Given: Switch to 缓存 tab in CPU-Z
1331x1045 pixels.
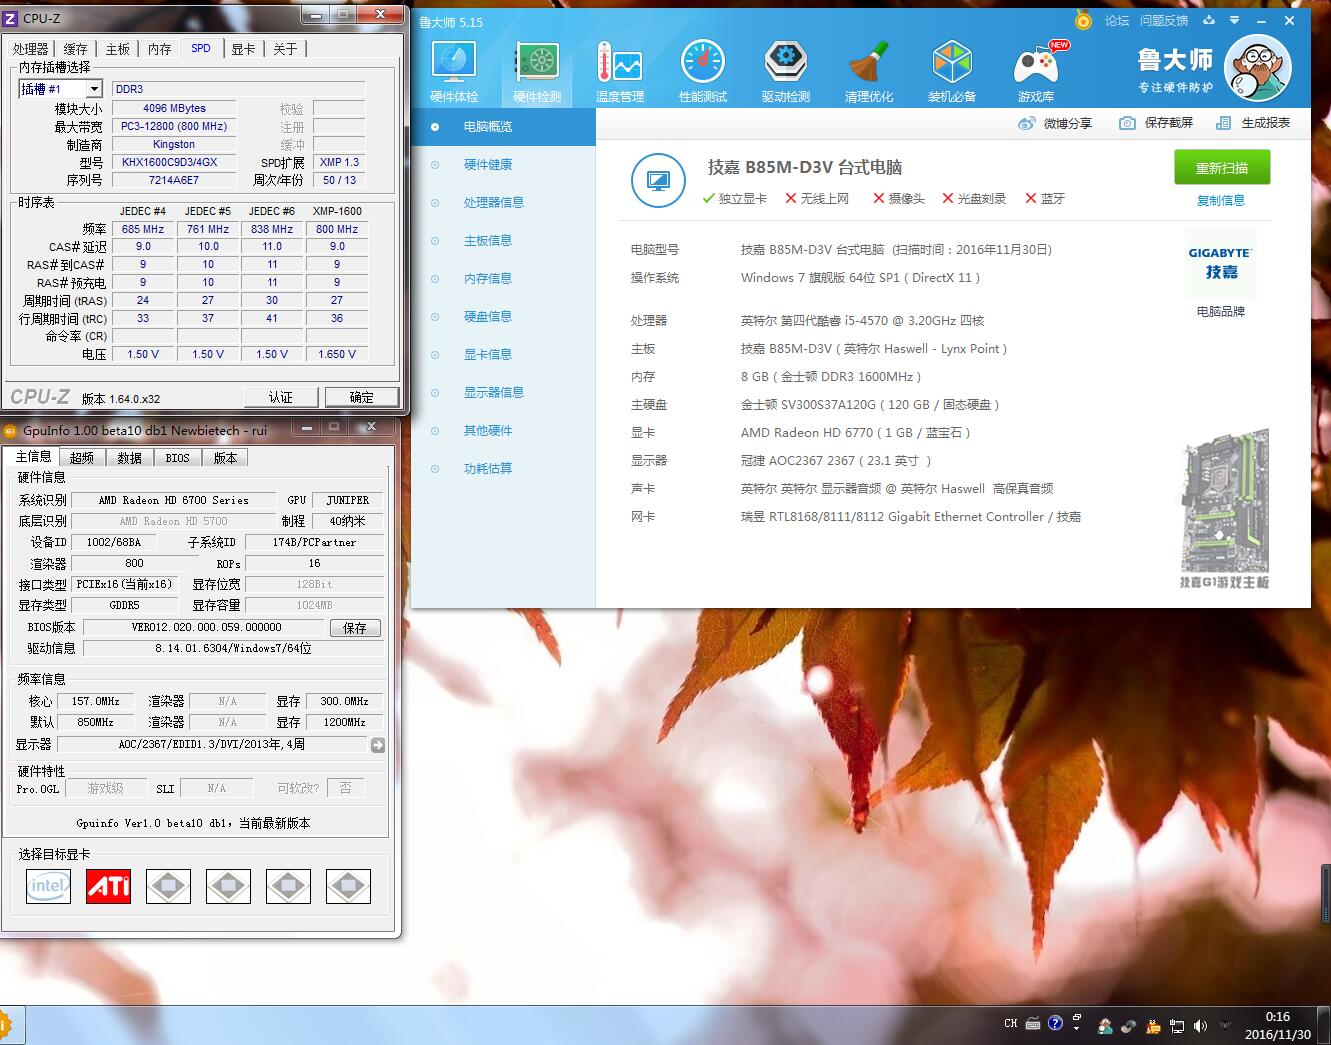Looking at the screenshot, I should tap(75, 48).
